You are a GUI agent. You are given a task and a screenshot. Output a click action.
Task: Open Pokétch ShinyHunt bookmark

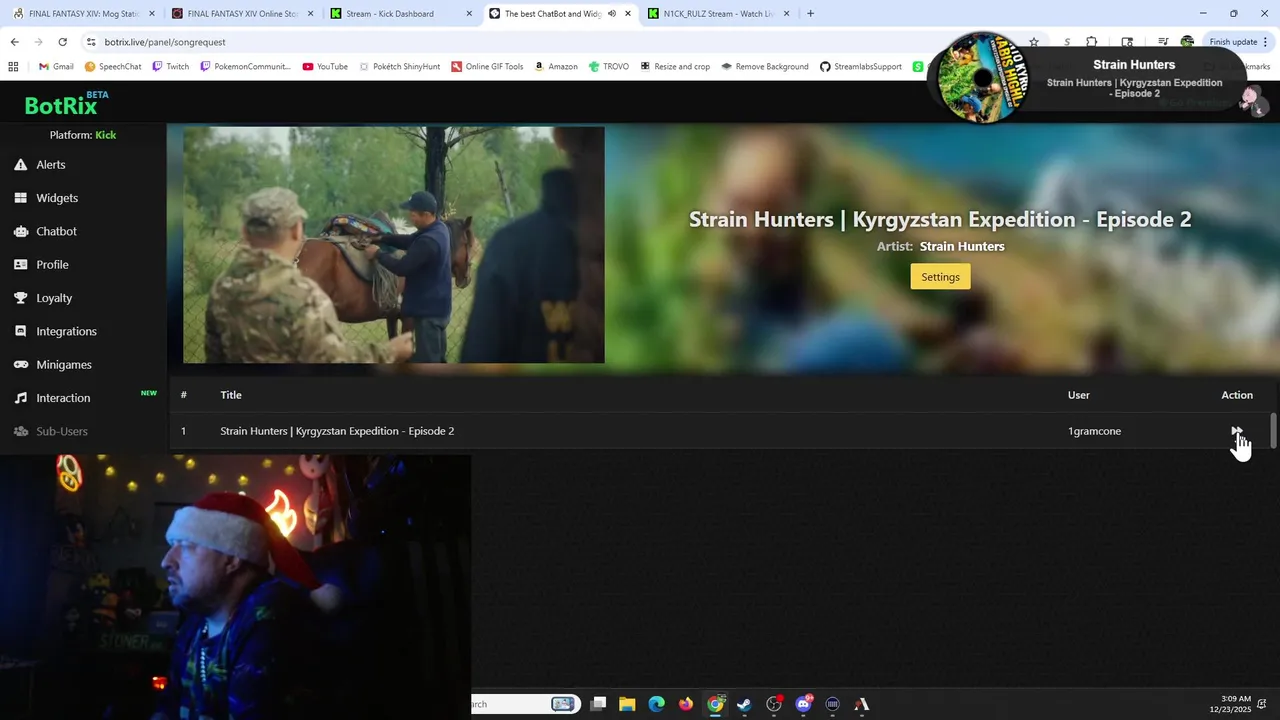[x=399, y=67]
